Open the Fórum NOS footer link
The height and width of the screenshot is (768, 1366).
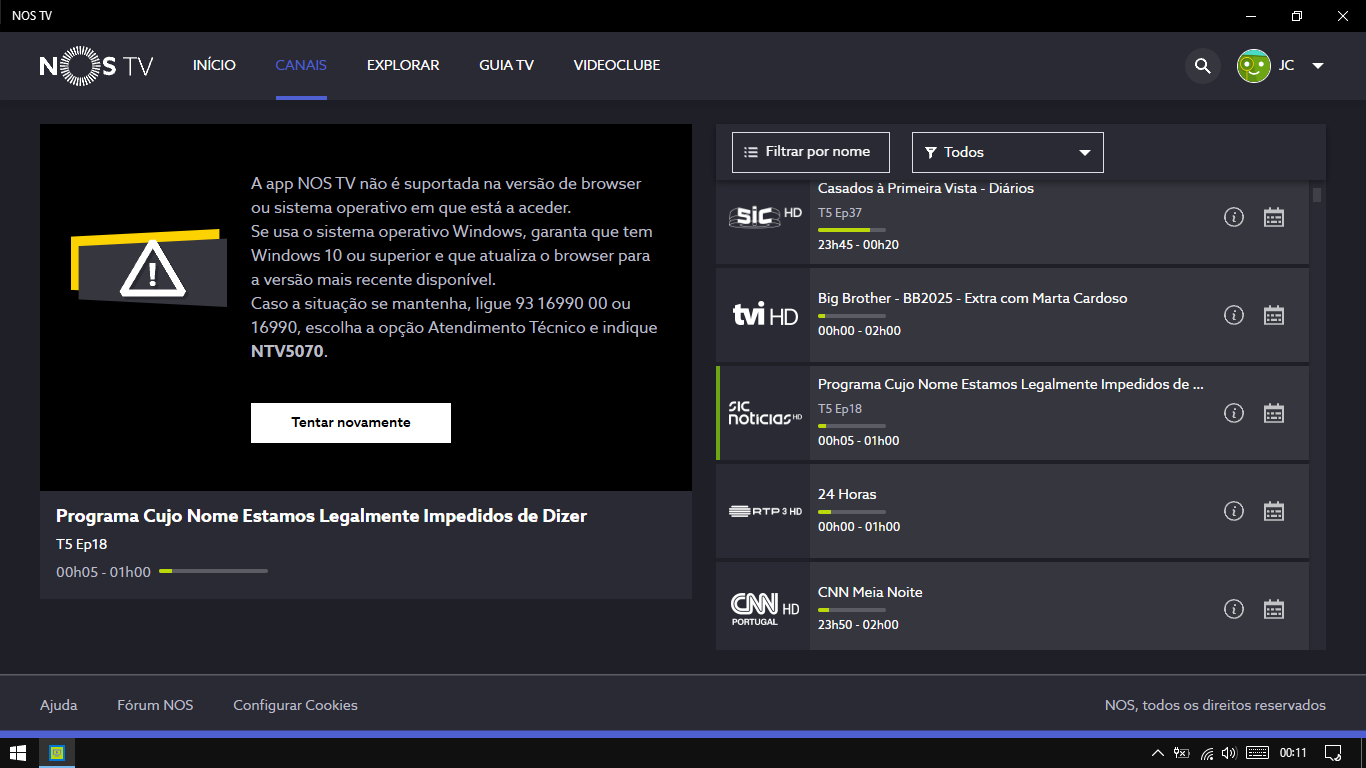tap(155, 705)
